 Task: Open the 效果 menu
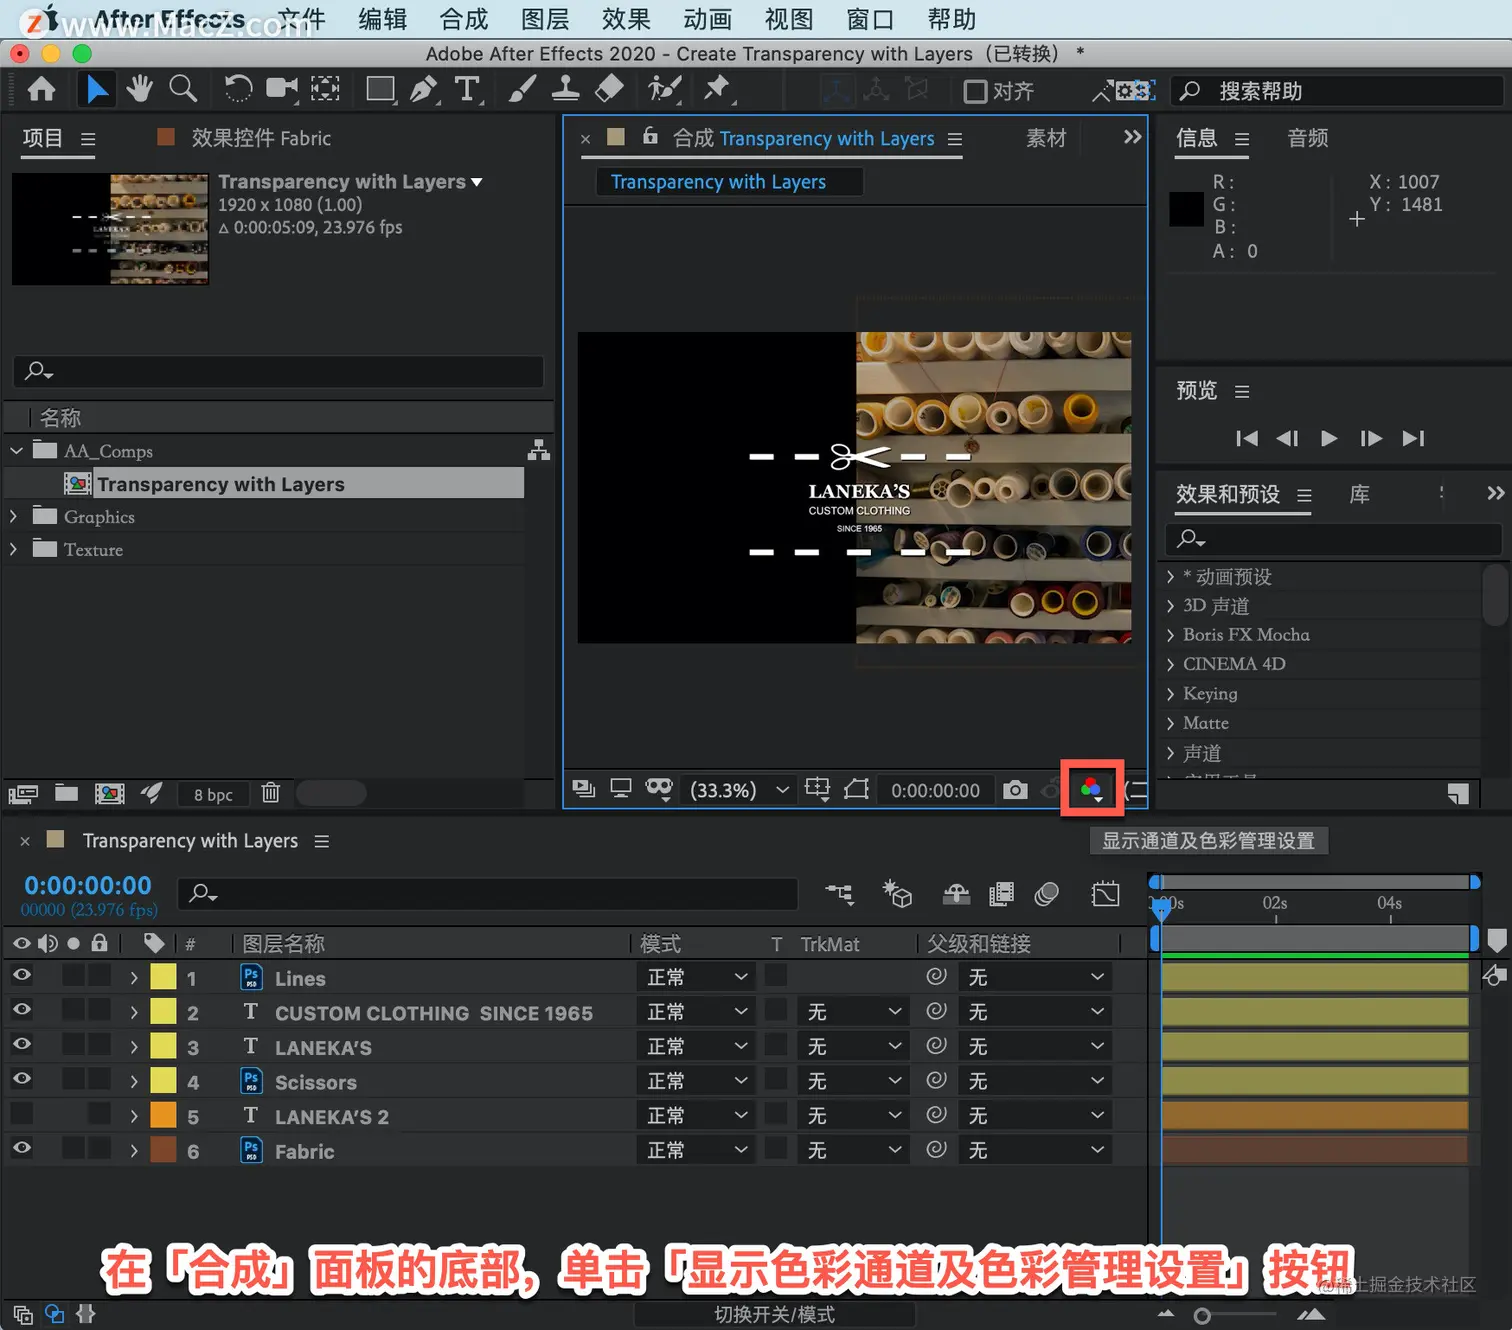coord(626,19)
